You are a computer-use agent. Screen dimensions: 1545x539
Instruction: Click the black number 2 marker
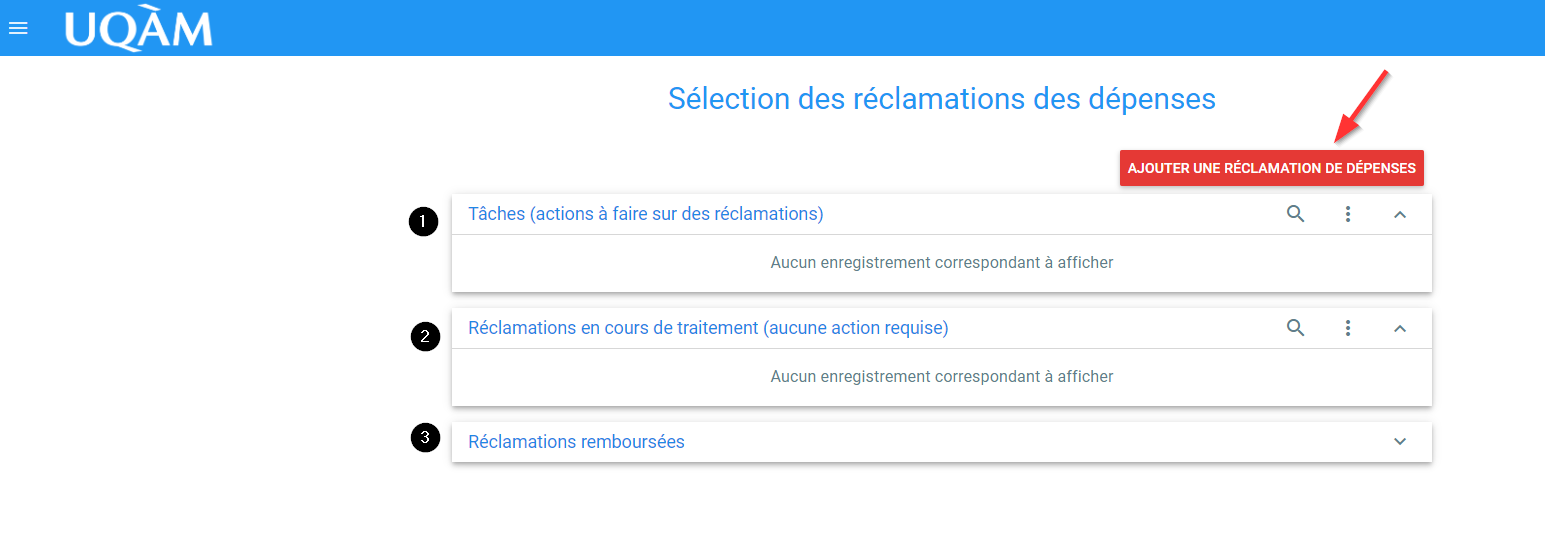coord(425,336)
